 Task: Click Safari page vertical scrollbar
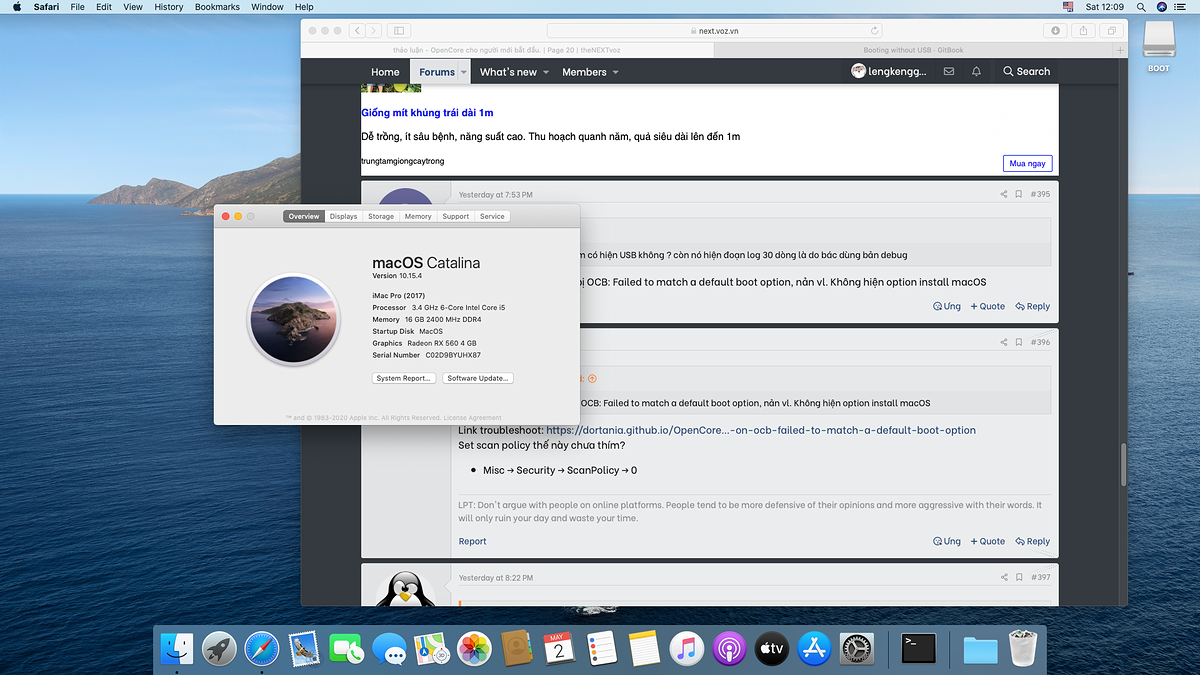(1123, 463)
